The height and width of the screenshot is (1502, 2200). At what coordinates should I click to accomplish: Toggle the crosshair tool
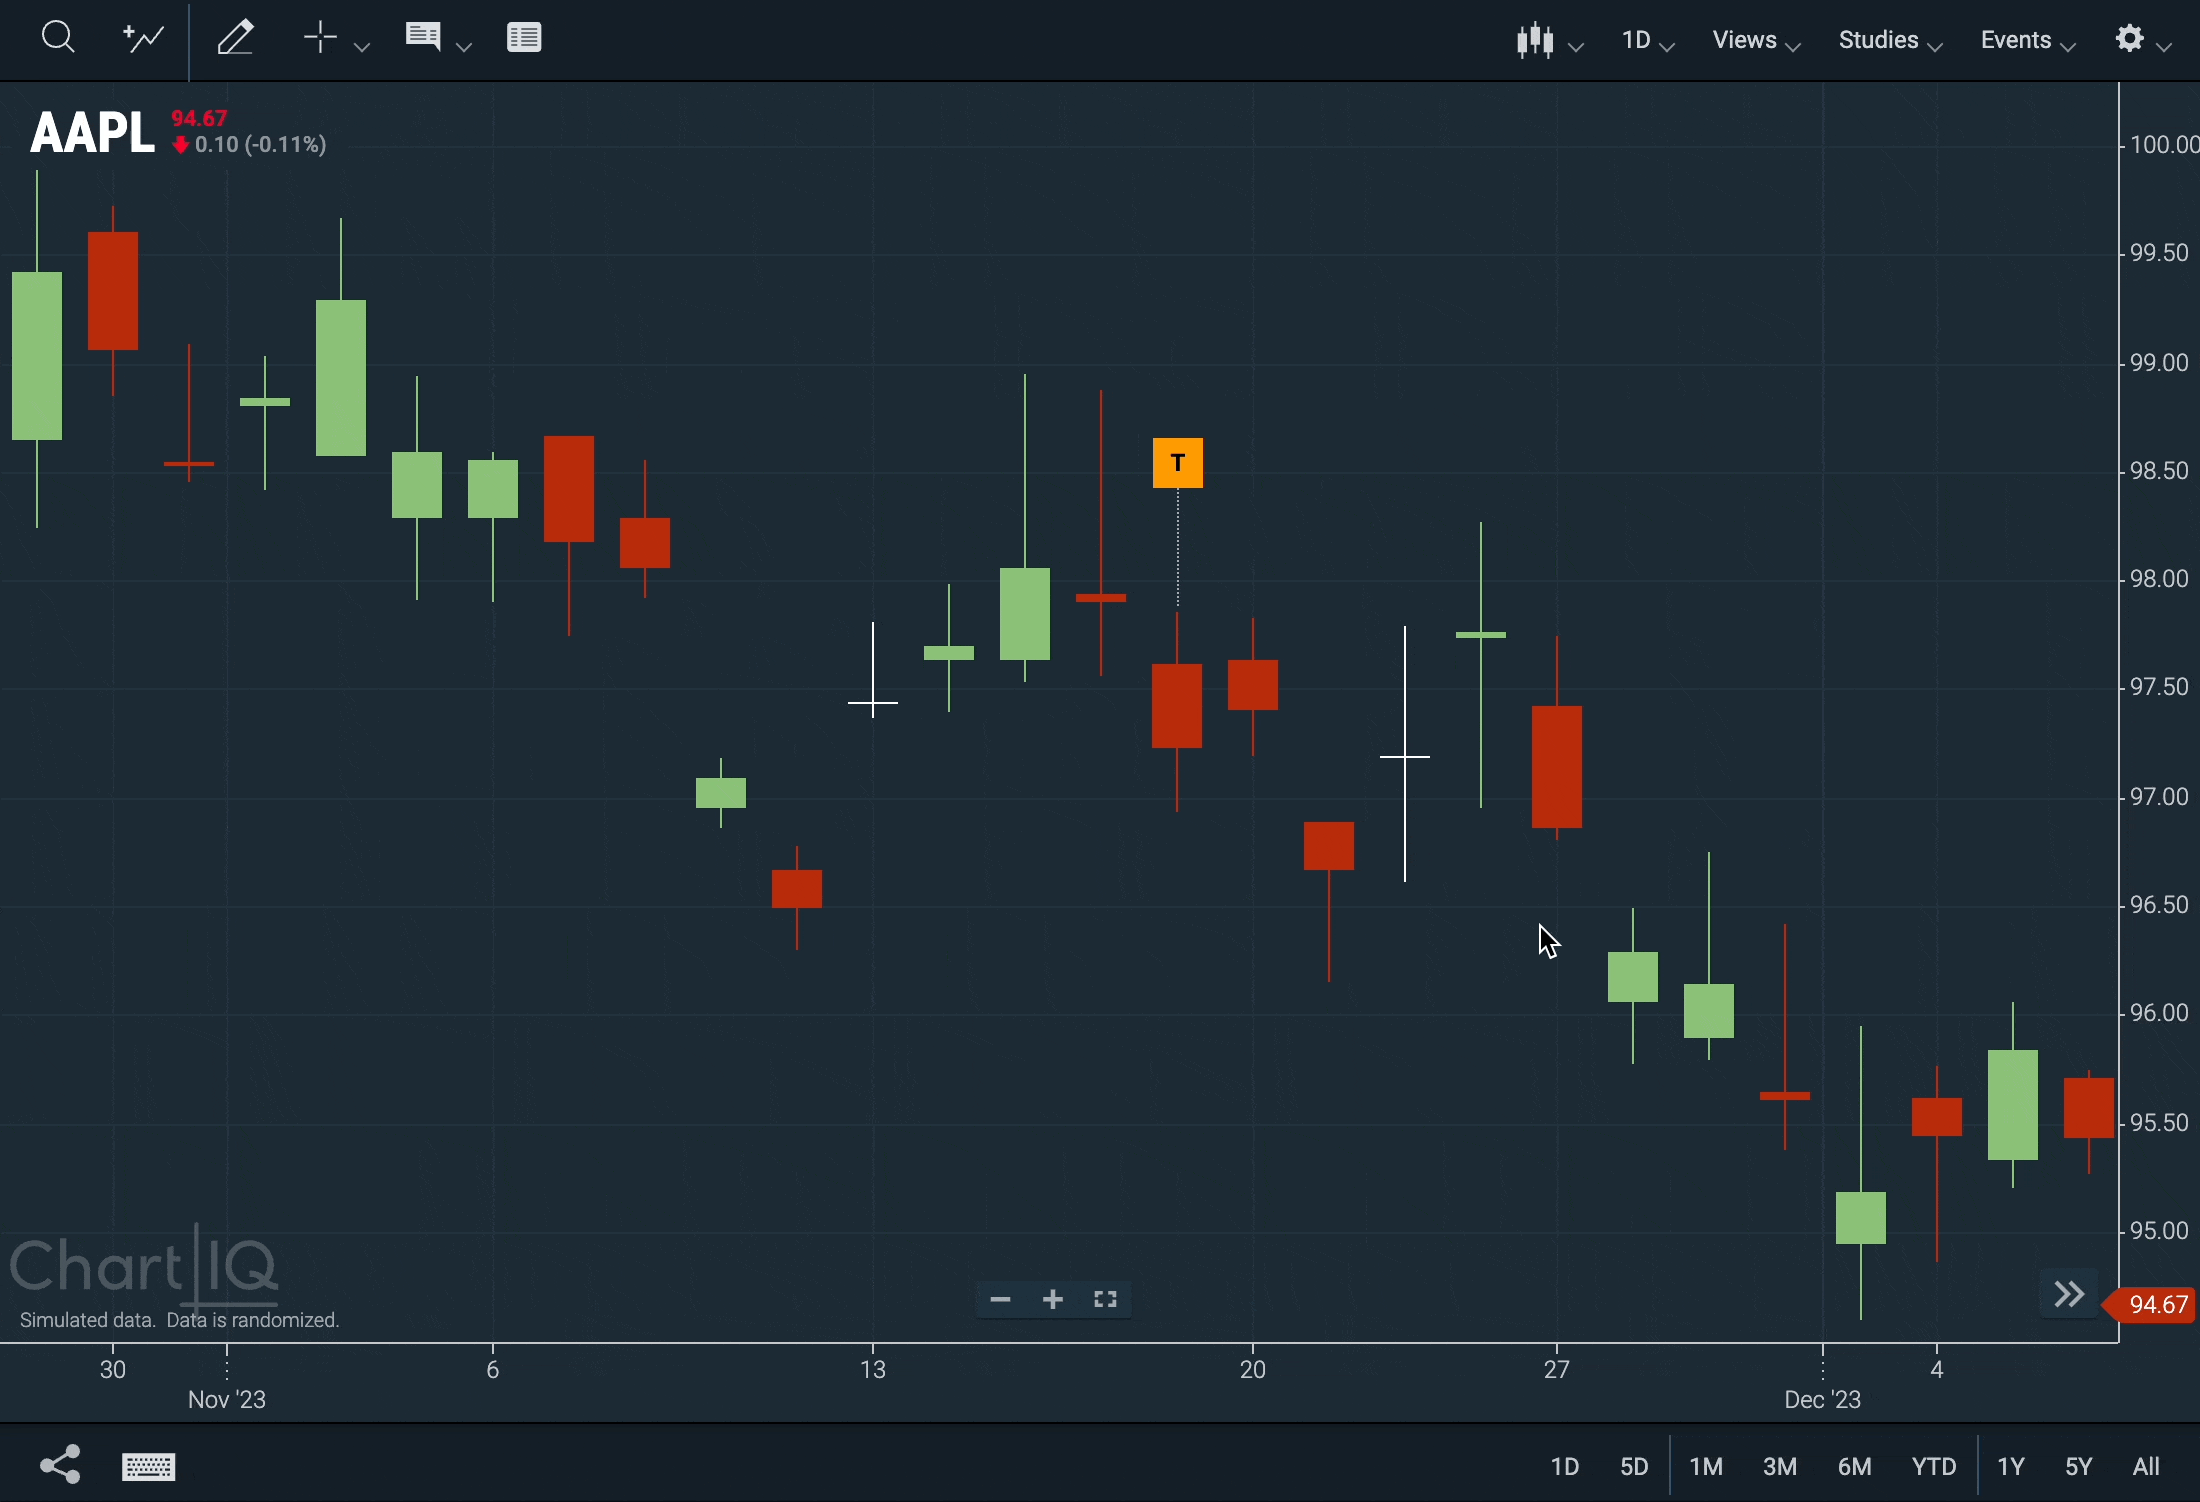tap(320, 38)
